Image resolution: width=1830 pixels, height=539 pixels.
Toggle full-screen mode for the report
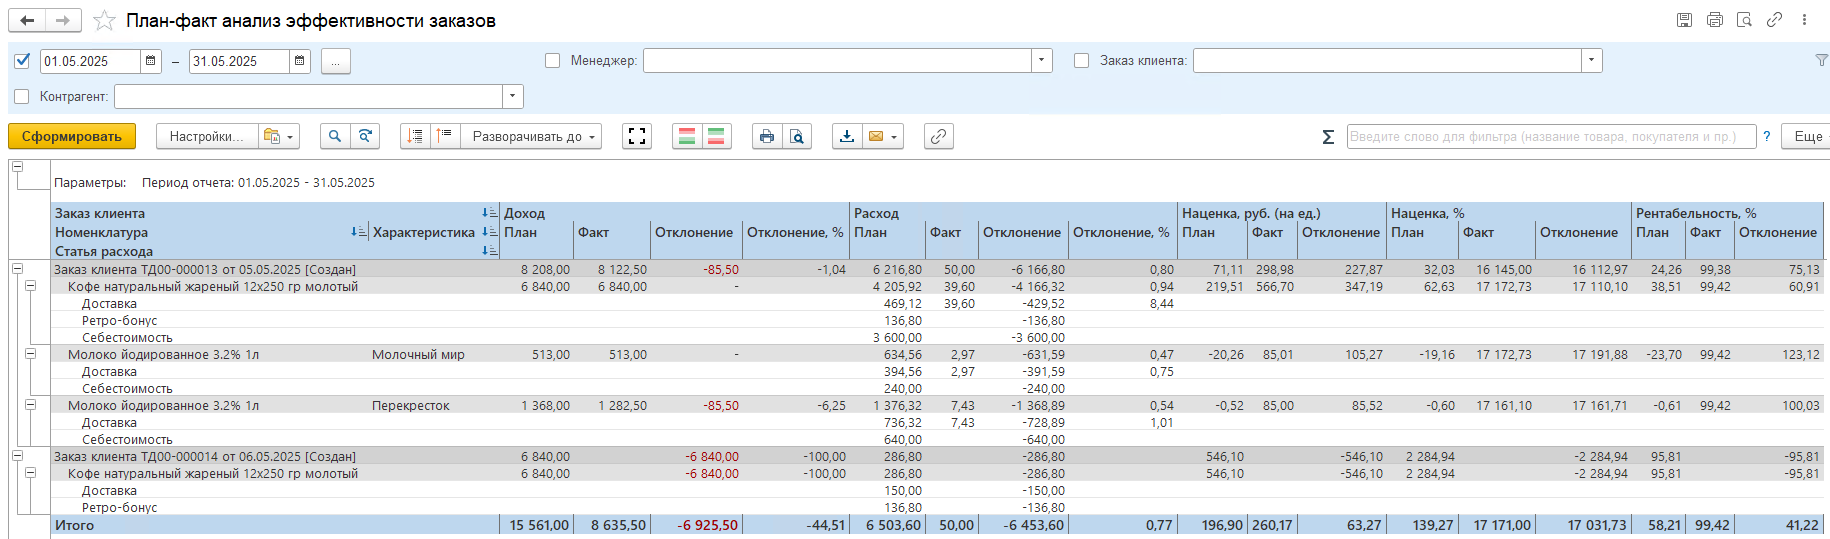click(637, 137)
